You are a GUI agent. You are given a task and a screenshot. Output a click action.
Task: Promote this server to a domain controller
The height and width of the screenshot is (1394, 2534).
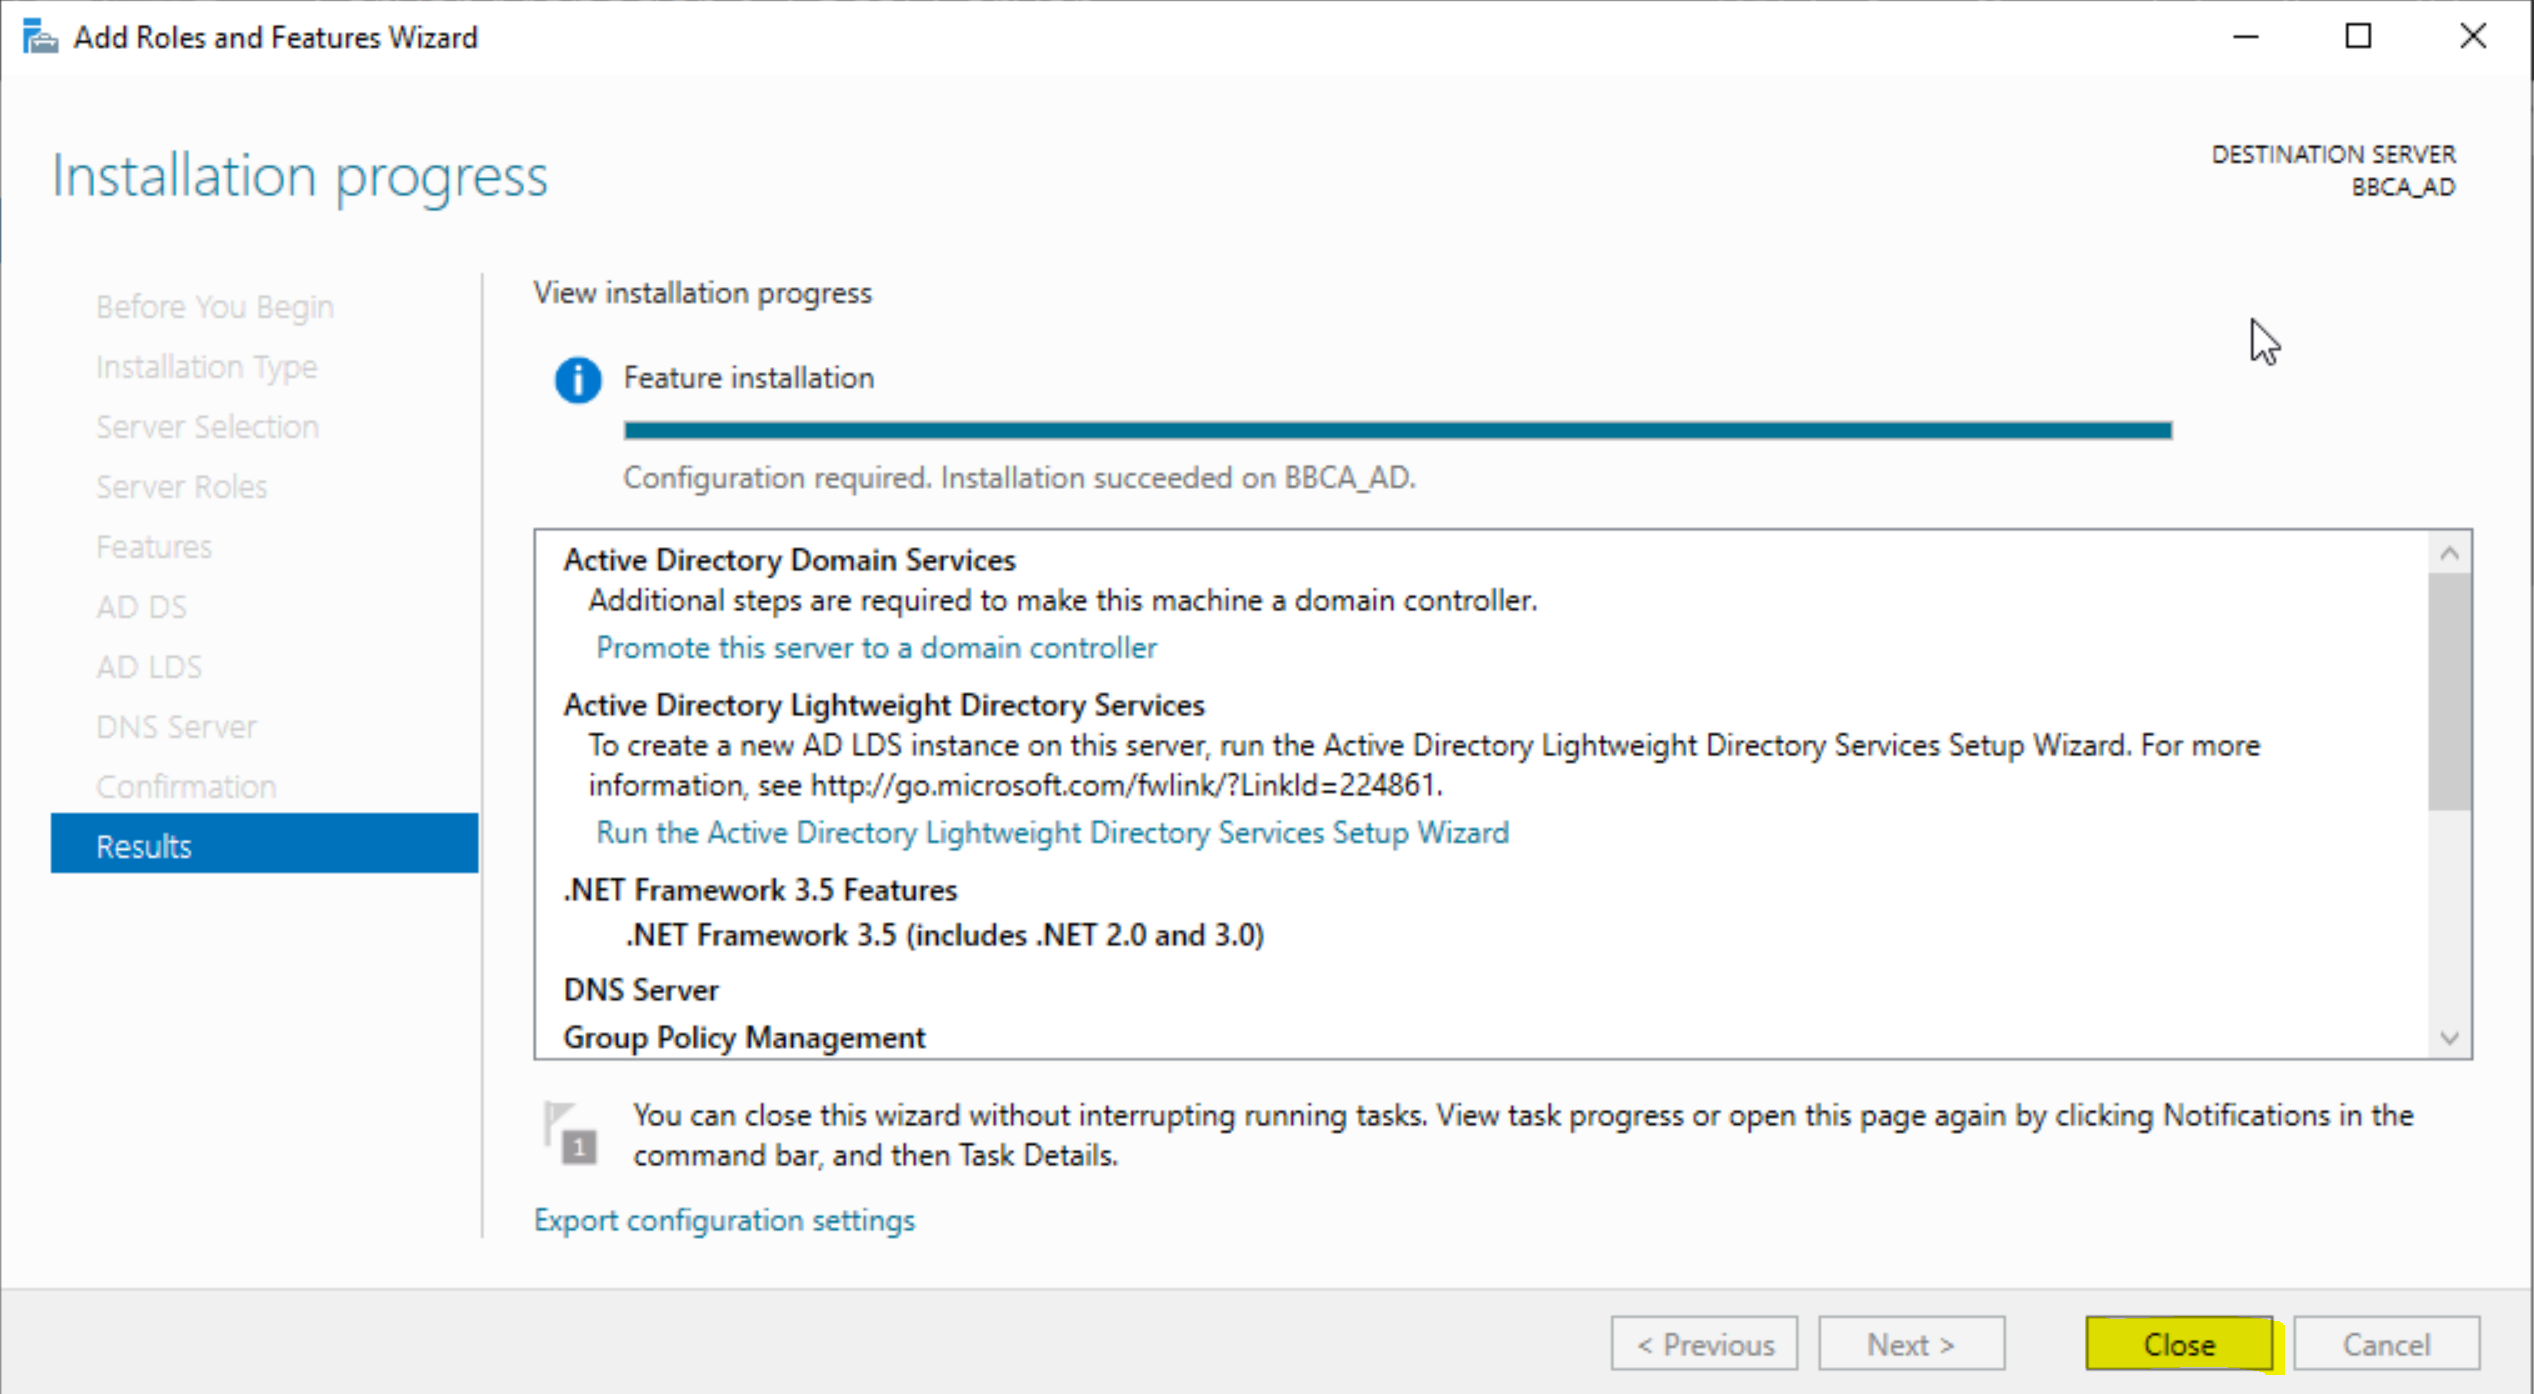pos(876,648)
